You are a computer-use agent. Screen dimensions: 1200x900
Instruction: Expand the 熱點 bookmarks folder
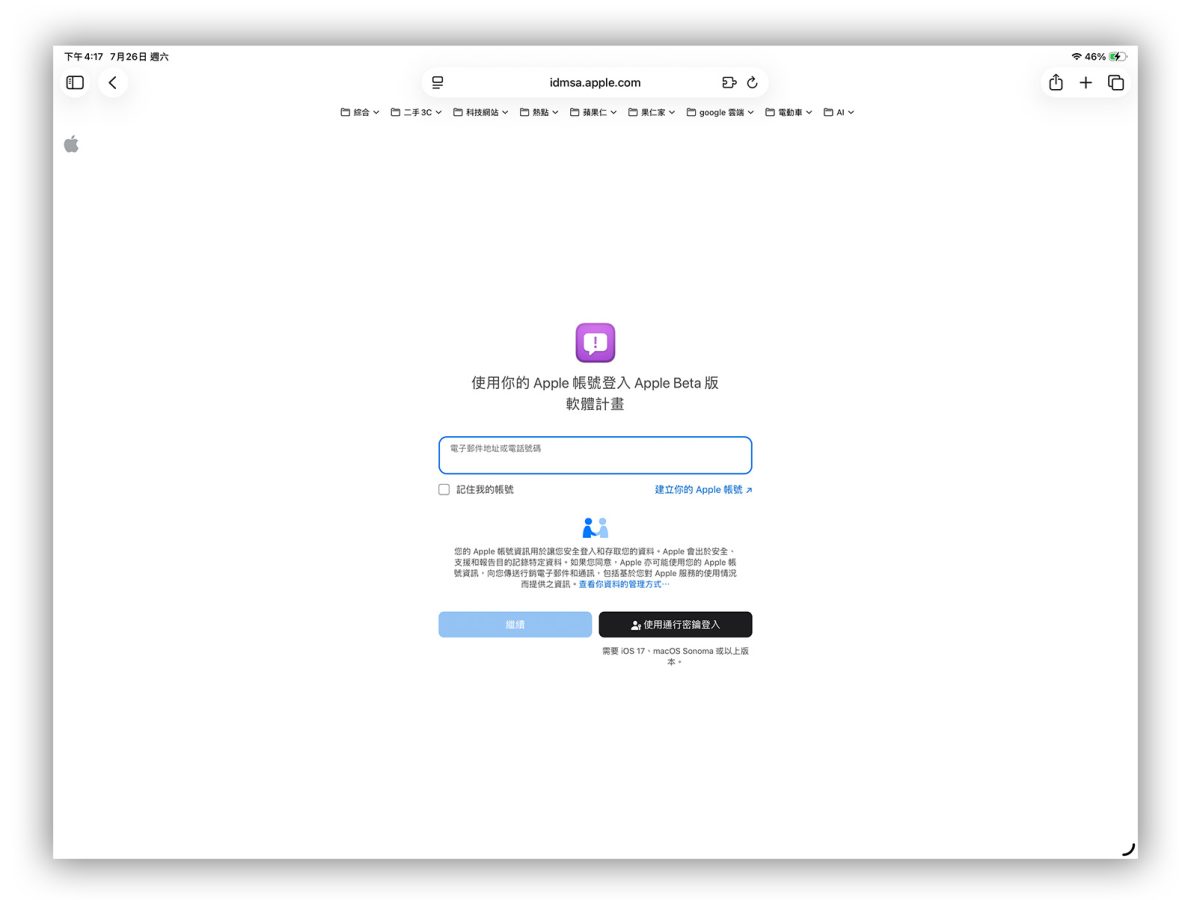(x=540, y=113)
